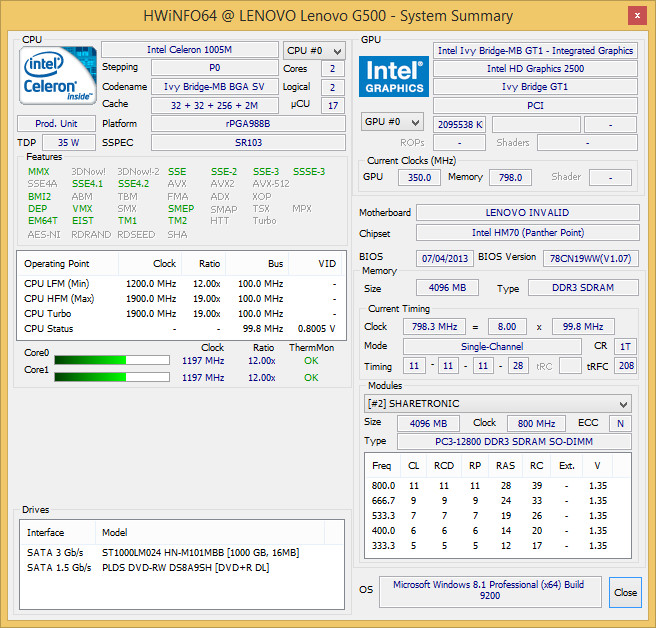Click the 2095538 K memory field
Image resolution: width=656 pixels, height=628 pixels.
pos(459,125)
